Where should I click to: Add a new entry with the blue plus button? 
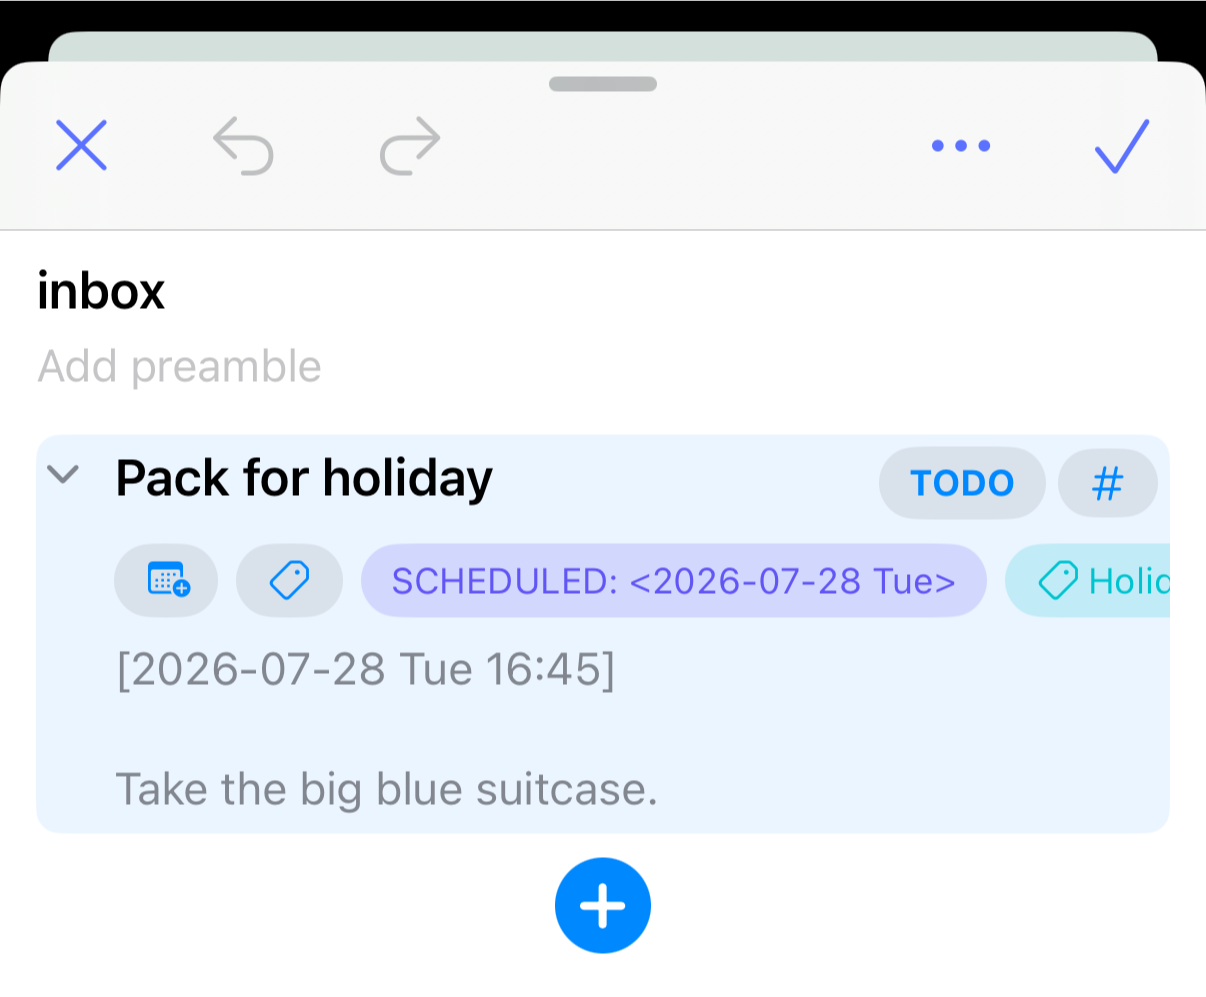(x=603, y=905)
